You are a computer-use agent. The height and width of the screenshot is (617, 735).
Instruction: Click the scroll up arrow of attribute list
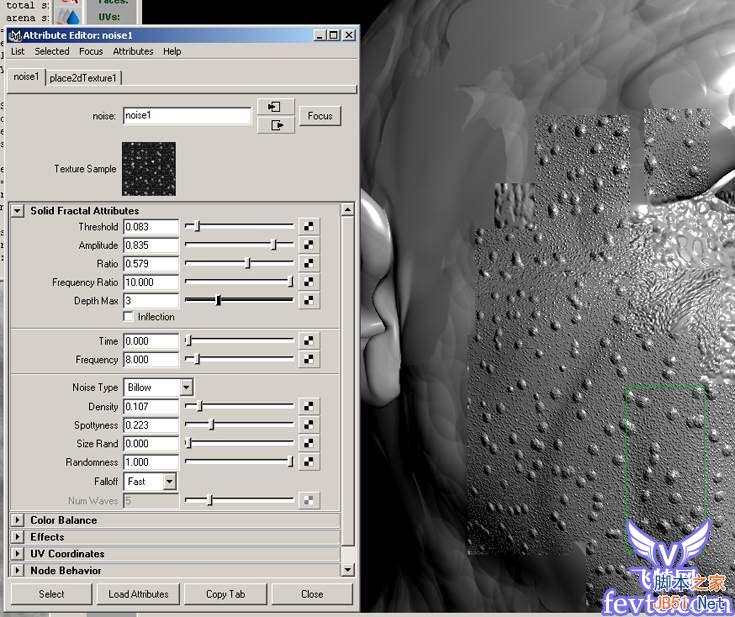pyautogui.click(x=347, y=210)
